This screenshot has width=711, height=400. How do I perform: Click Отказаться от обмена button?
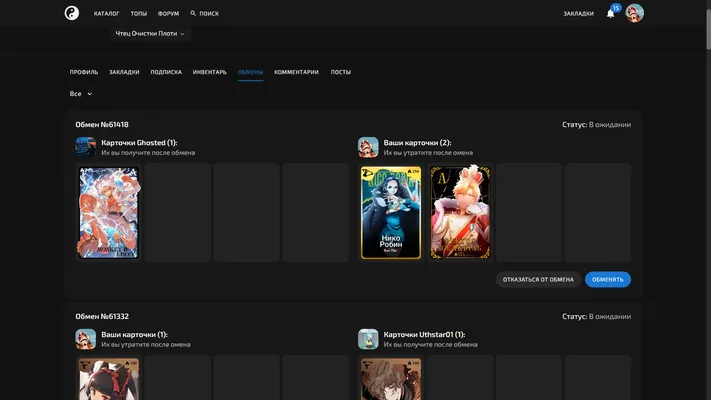538,279
